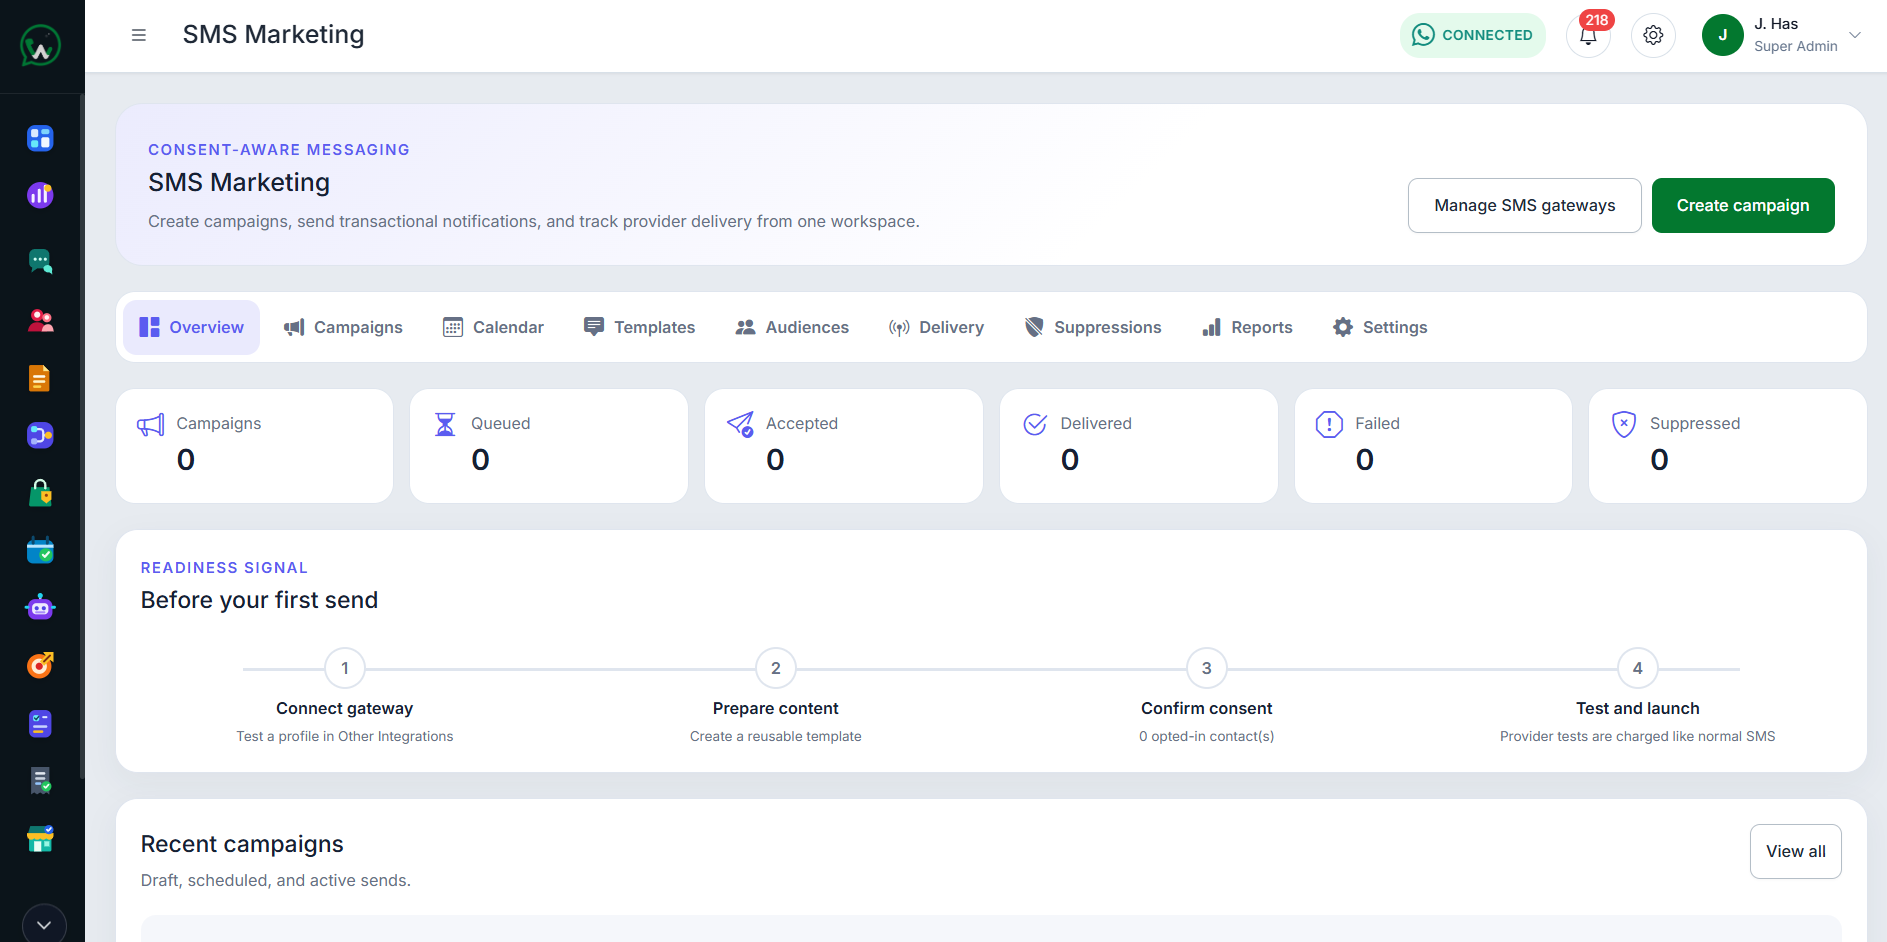Click 'Create a reusable template' text
1887x942 pixels.
pyautogui.click(x=776, y=736)
